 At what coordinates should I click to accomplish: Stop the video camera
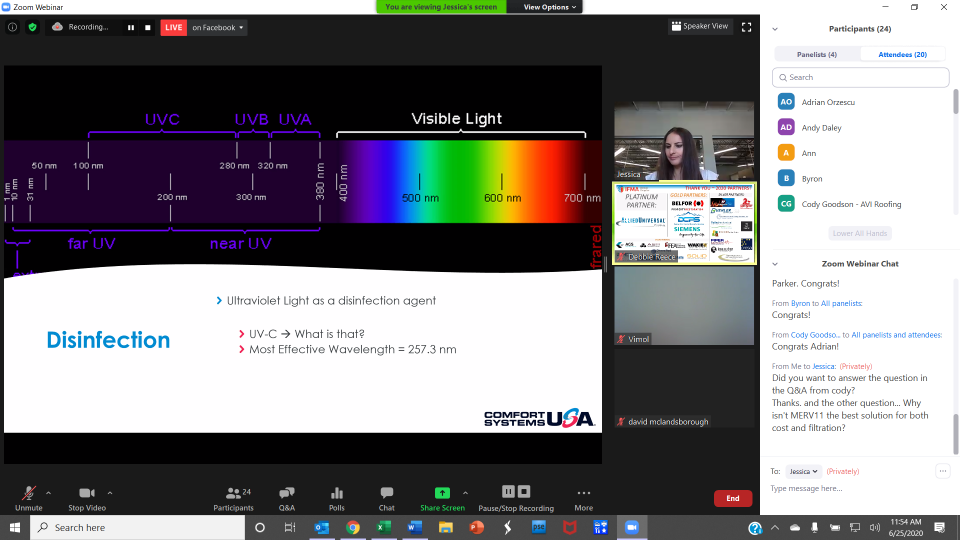click(x=87, y=498)
